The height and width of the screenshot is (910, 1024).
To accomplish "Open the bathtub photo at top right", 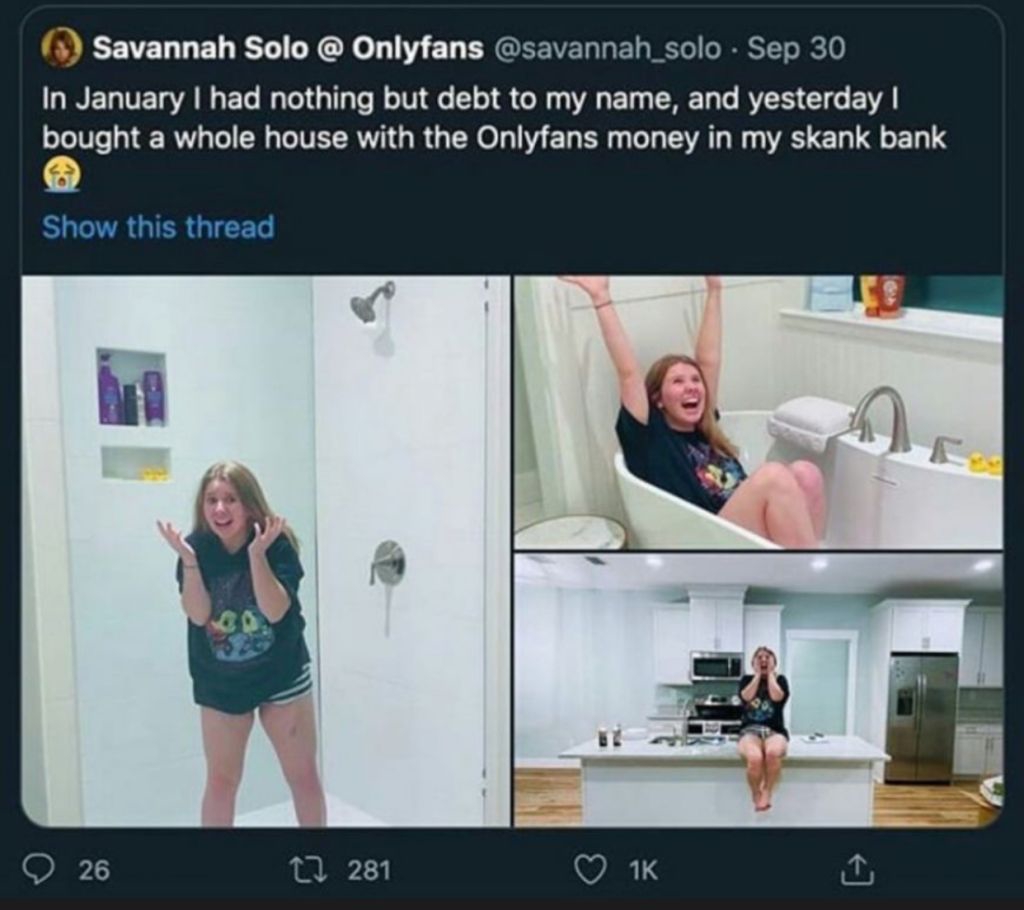I will point(758,411).
